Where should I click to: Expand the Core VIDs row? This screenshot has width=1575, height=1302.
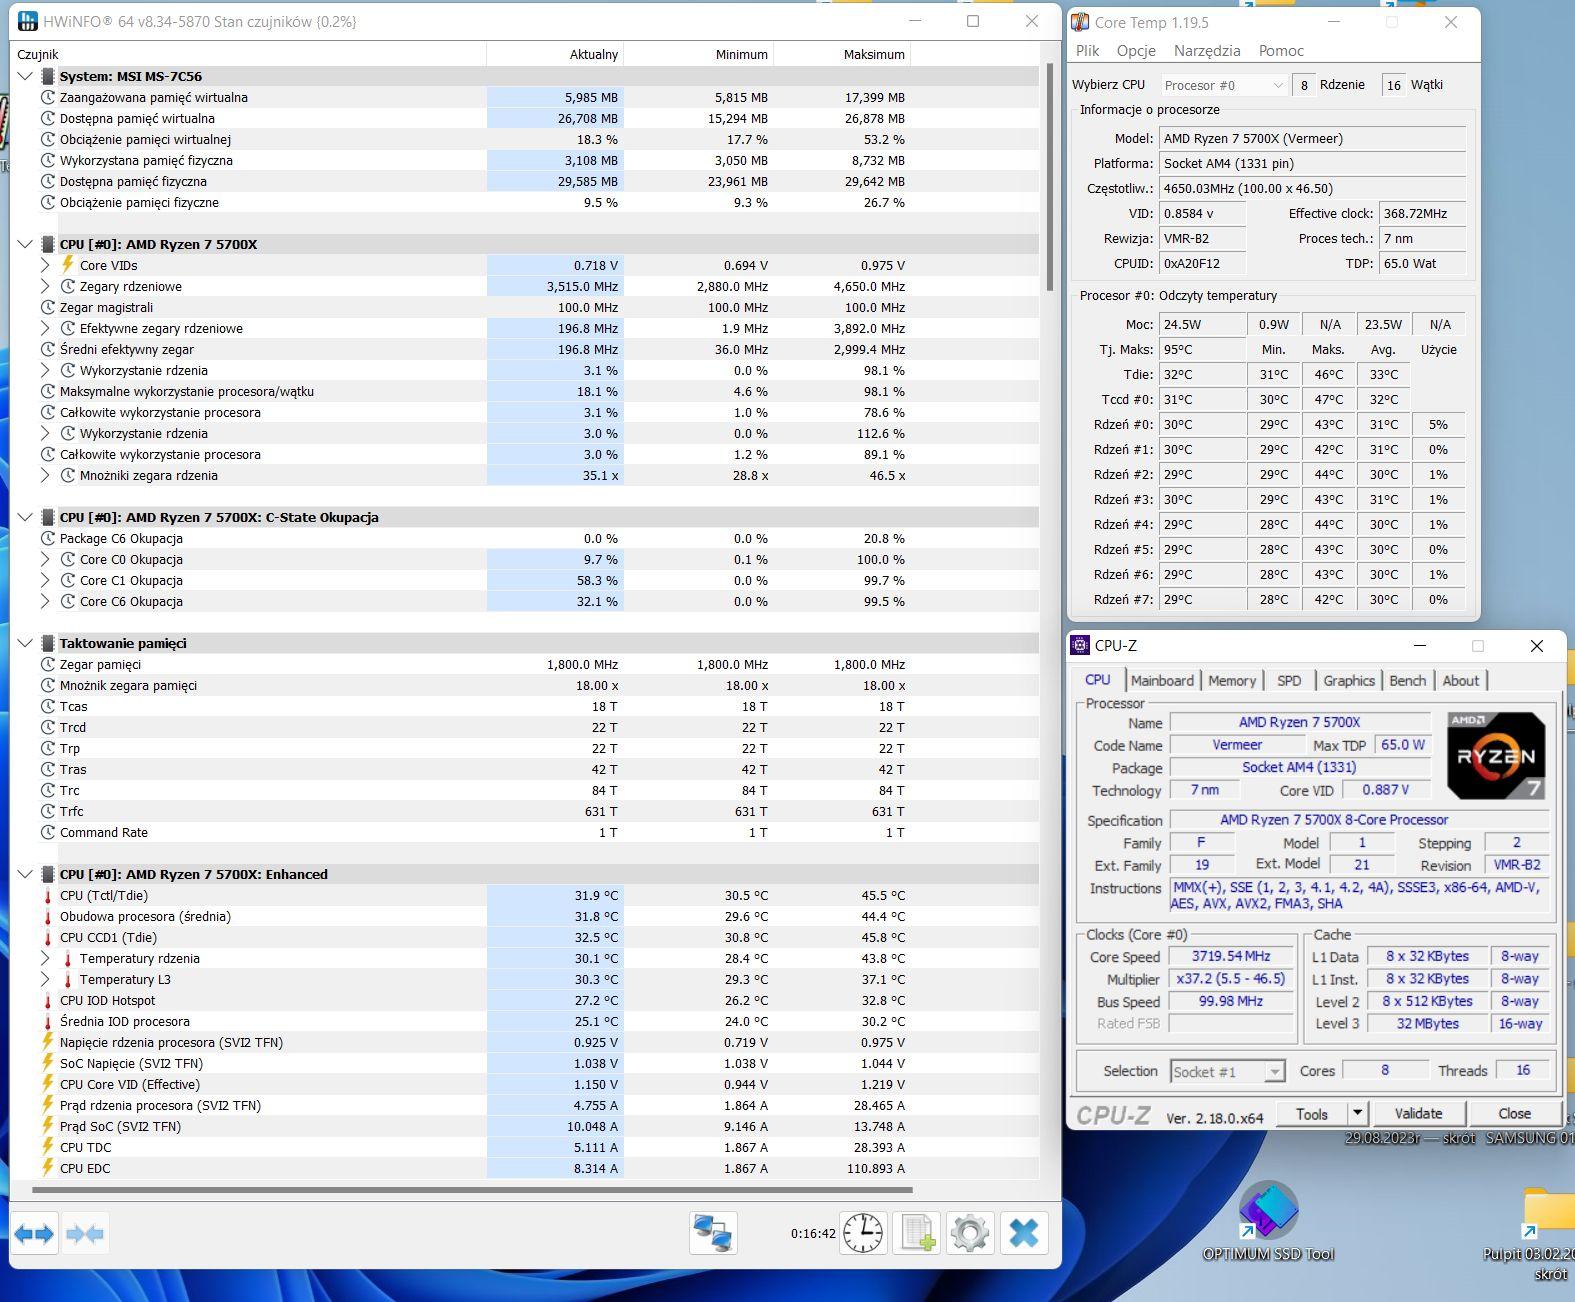(46, 265)
